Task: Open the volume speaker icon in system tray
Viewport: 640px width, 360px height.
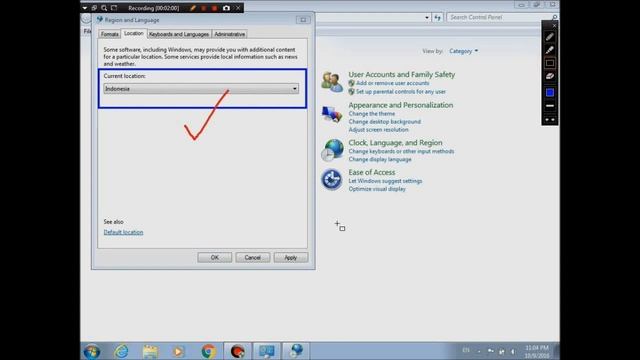Action: tap(513, 351)
